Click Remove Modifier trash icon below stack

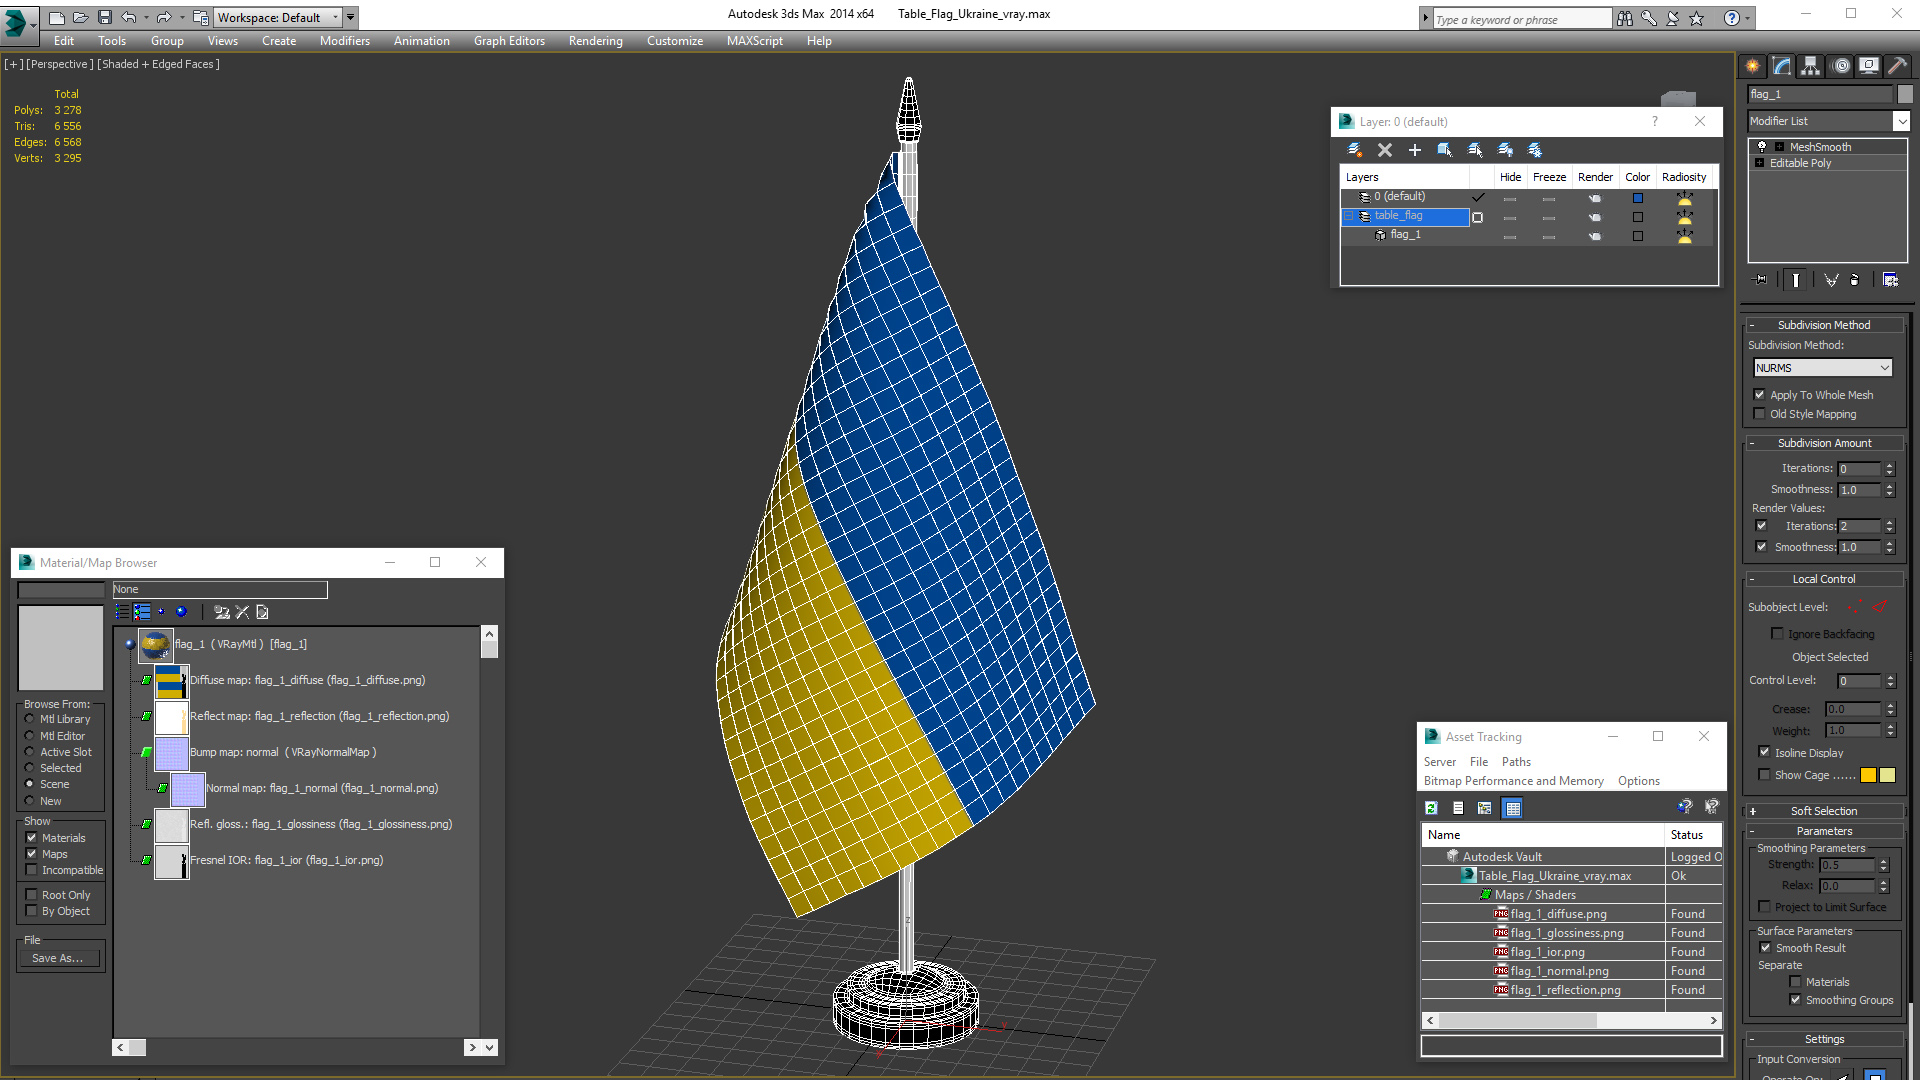(x=1855, y=280)
